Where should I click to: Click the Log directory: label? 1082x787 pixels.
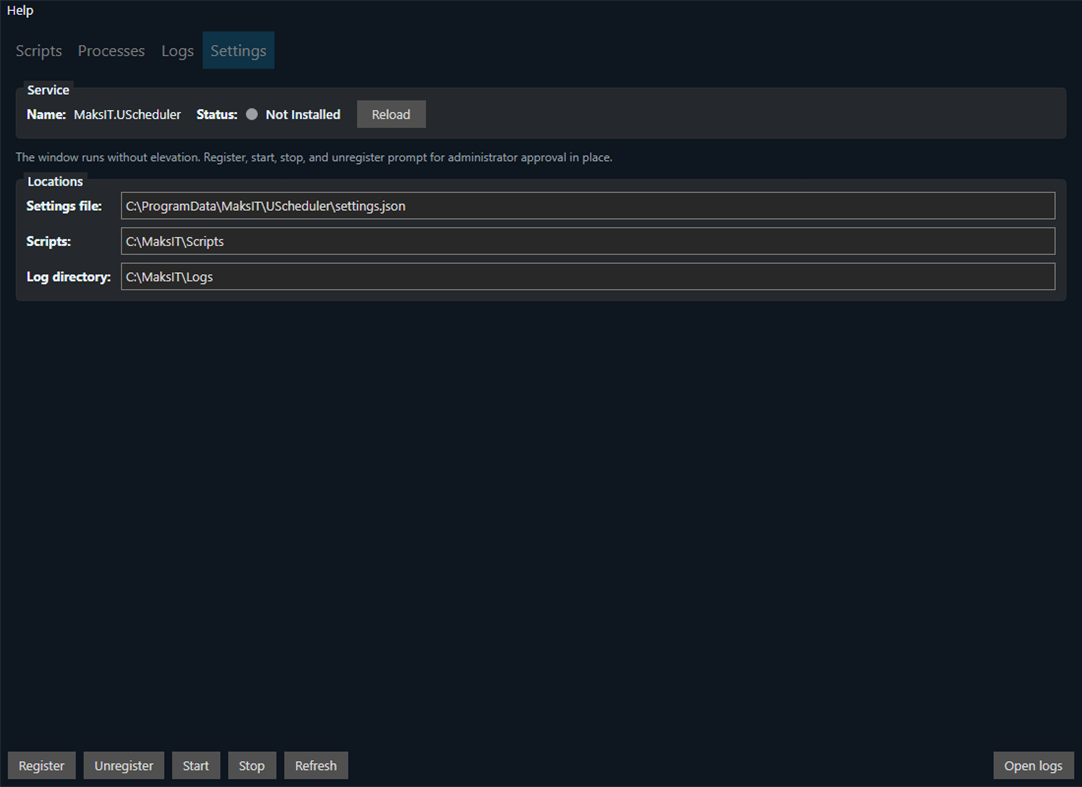coord(68,277)
